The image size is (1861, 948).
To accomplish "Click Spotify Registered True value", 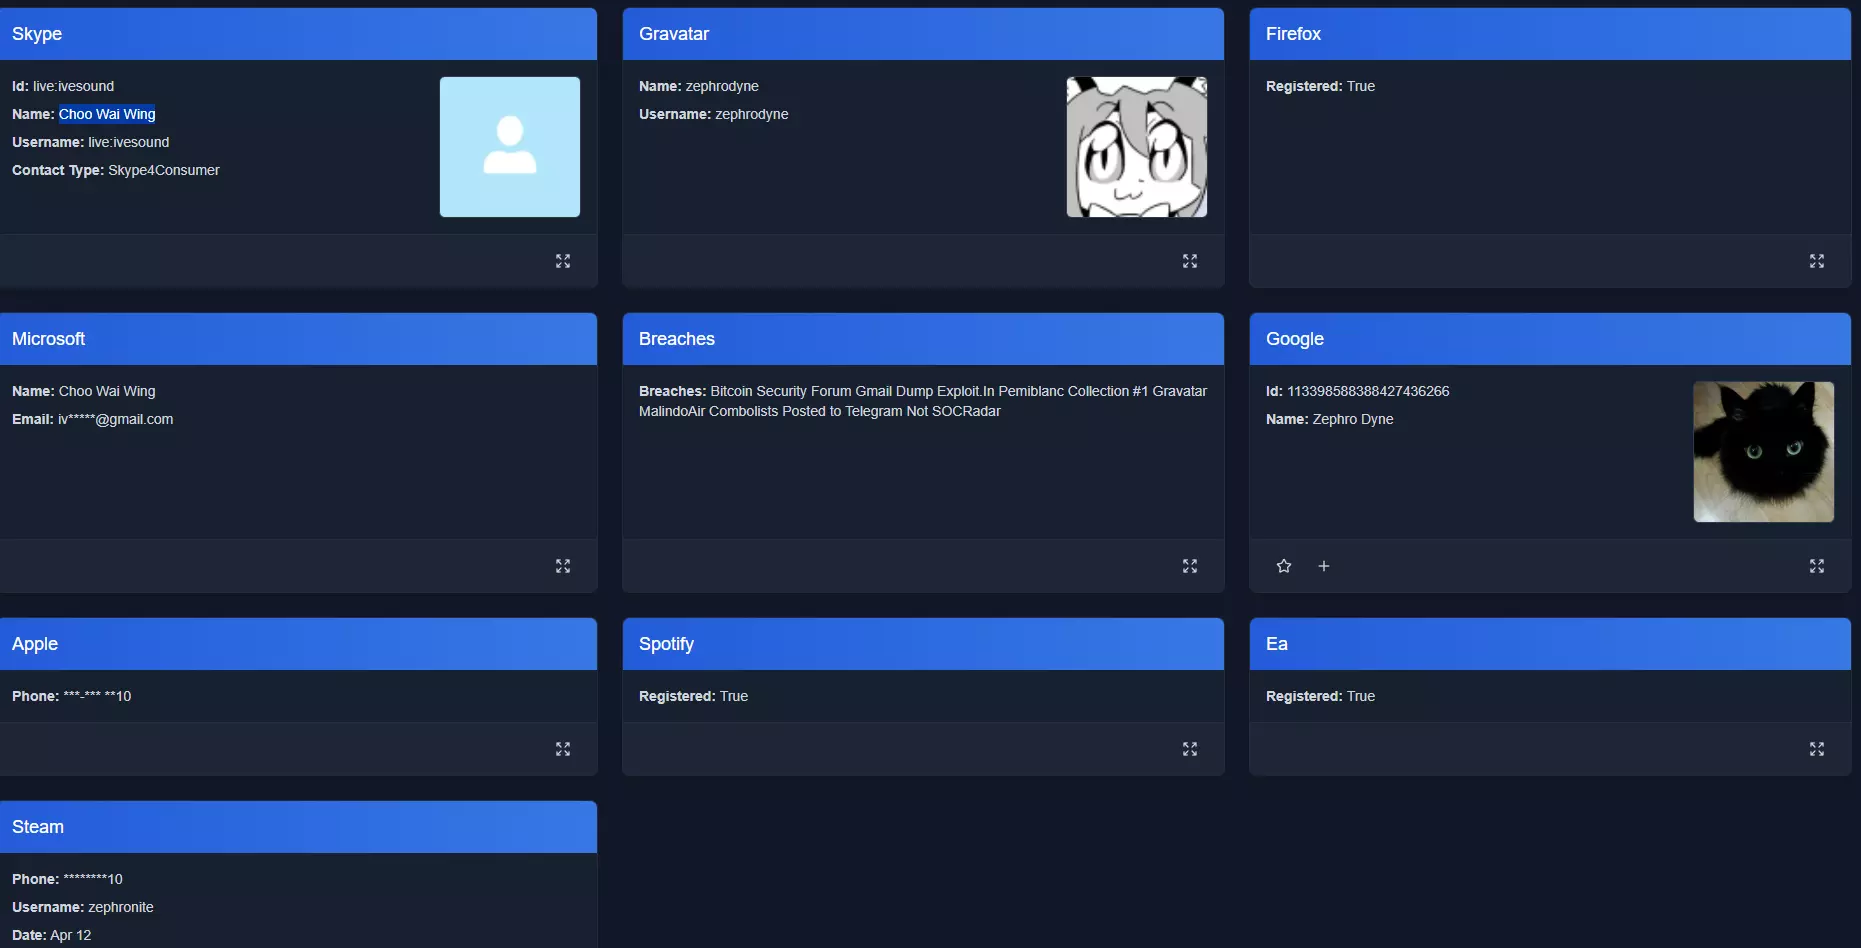I will click(x=734, y=696).
